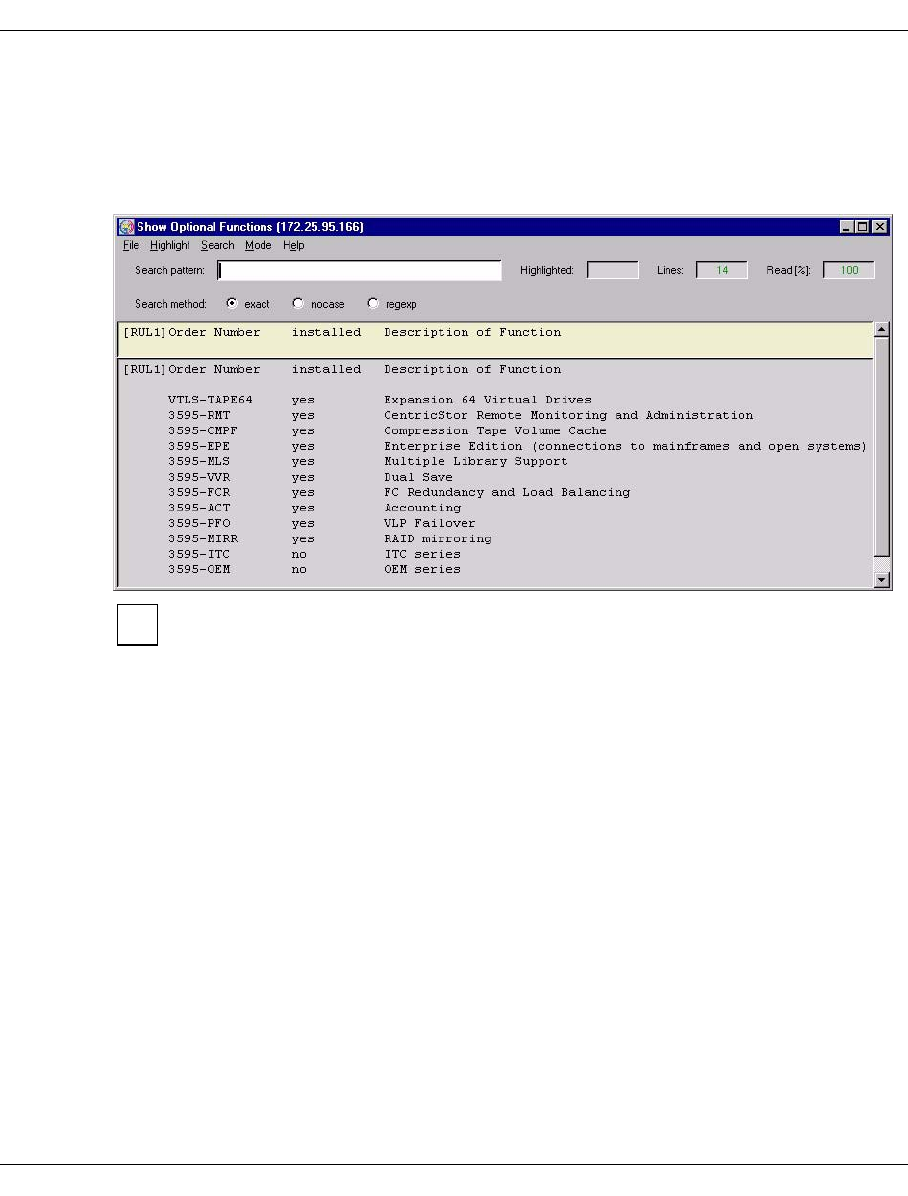Click 'CentricStor Remote Monitoring and Administration' text
This screenshot has height=1196, width=908.
[x=568, y=416]
